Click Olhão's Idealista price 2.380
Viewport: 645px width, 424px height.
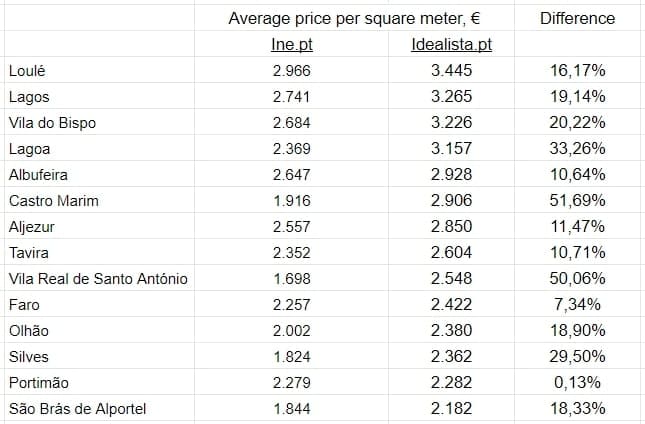[x=451, y=331]
